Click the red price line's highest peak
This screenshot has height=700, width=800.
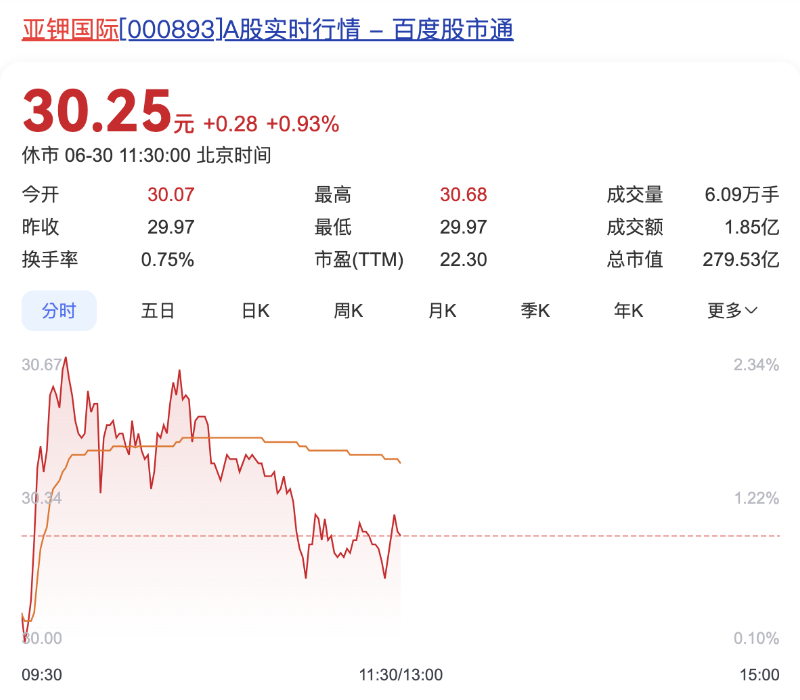pos(65,359)
